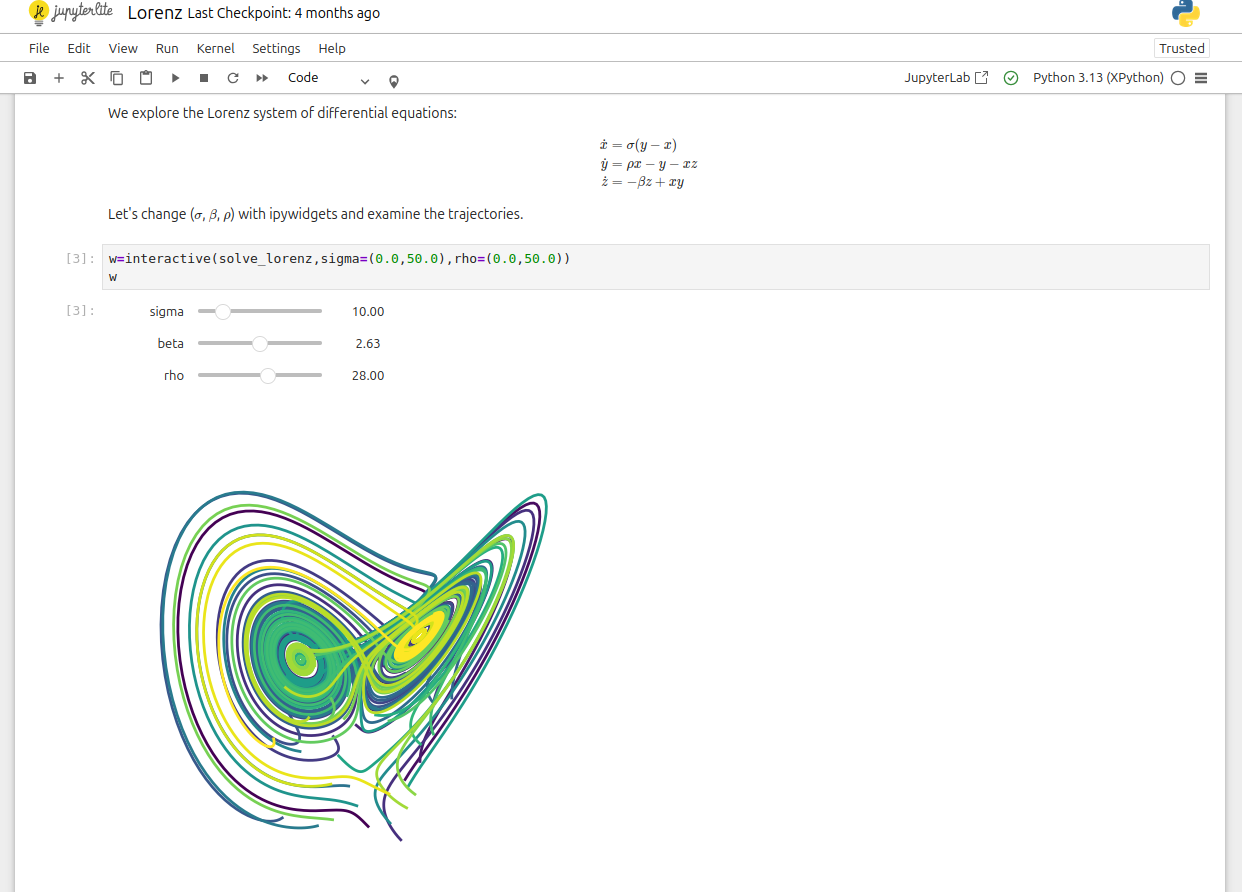Paste cell from the clipboard
The height and width of the screenshot is (892, 1242).
pos(146,78)
